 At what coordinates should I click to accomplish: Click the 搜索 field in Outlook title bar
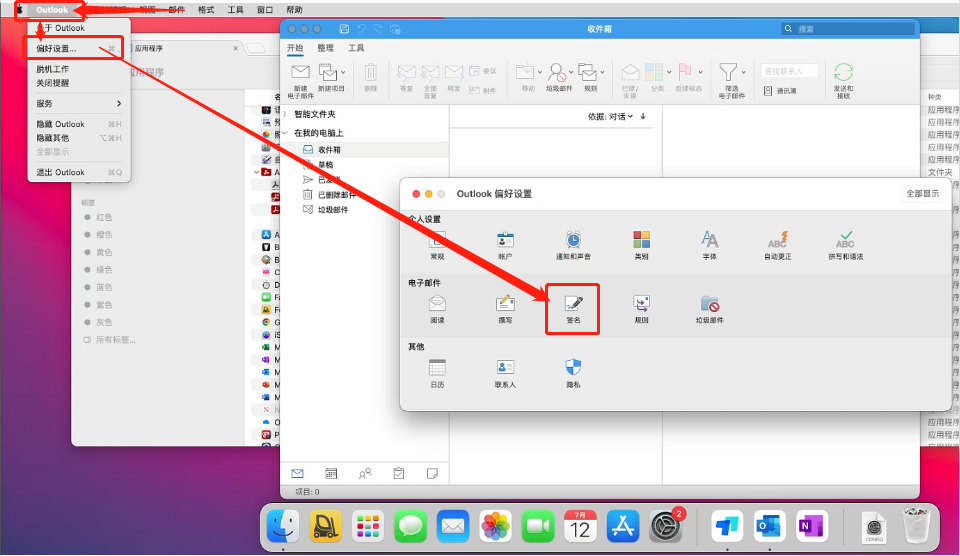coord(847,29)
